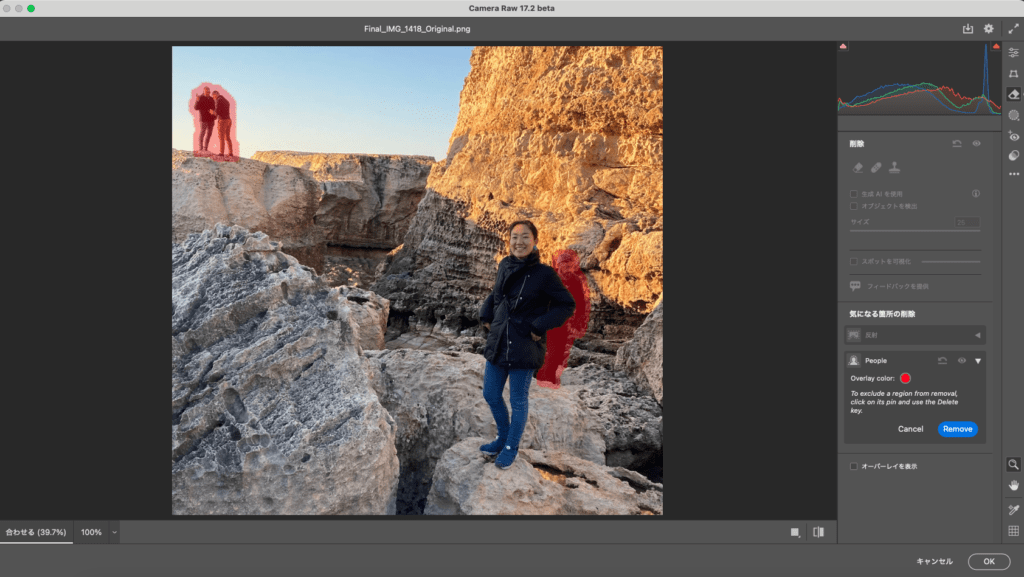Select the Hand pan tool

tap(1014, 486)
